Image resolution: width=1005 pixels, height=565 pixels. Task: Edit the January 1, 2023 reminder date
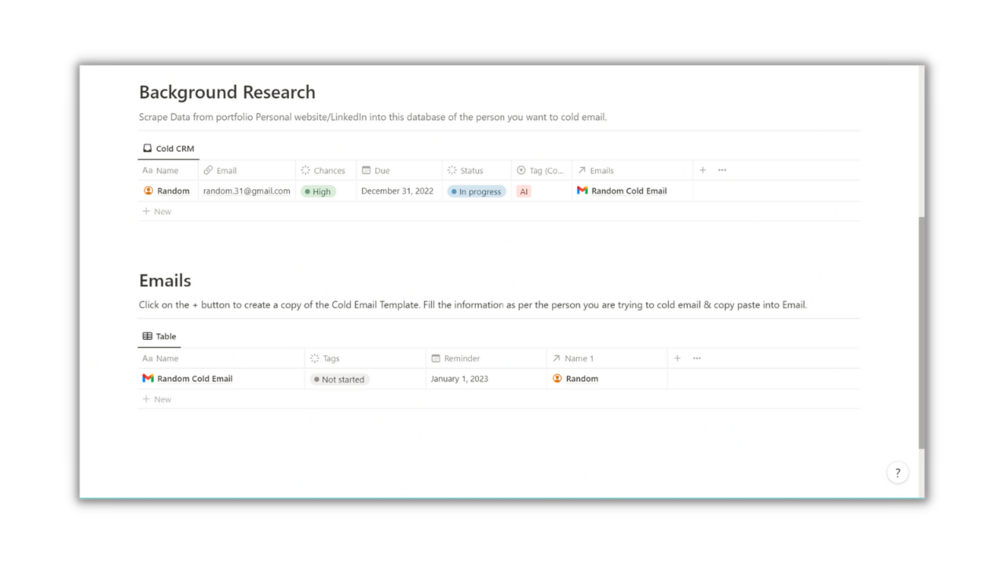pyautogui.click(x=460, y=379)
